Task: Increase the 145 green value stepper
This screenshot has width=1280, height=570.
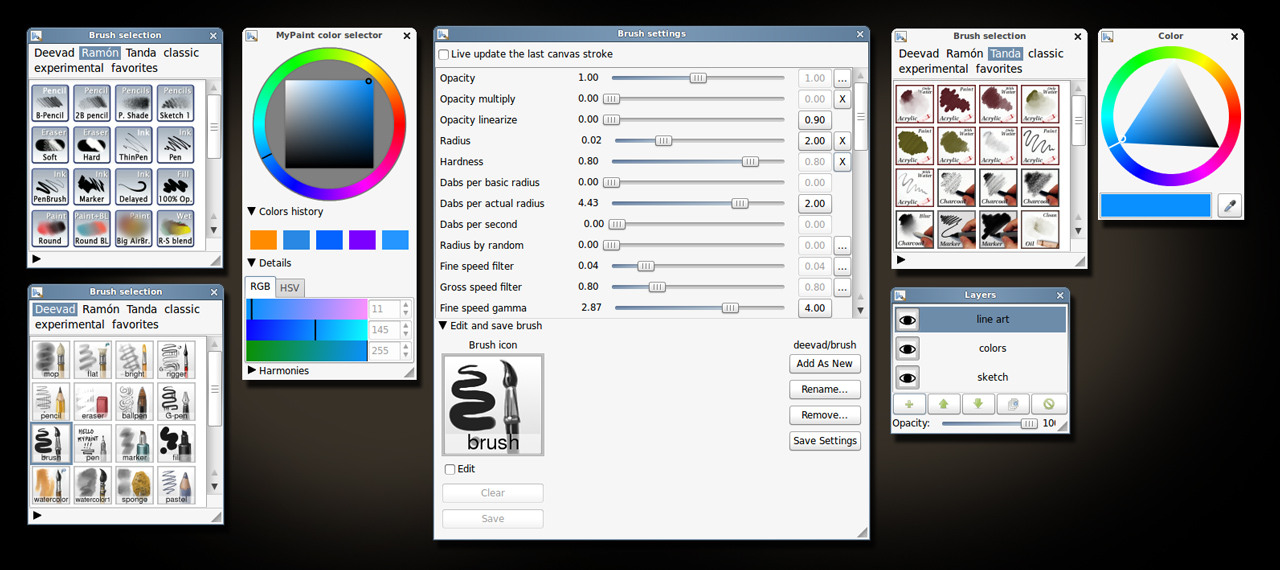Action: pyautogui.click(x=405, y=327)
